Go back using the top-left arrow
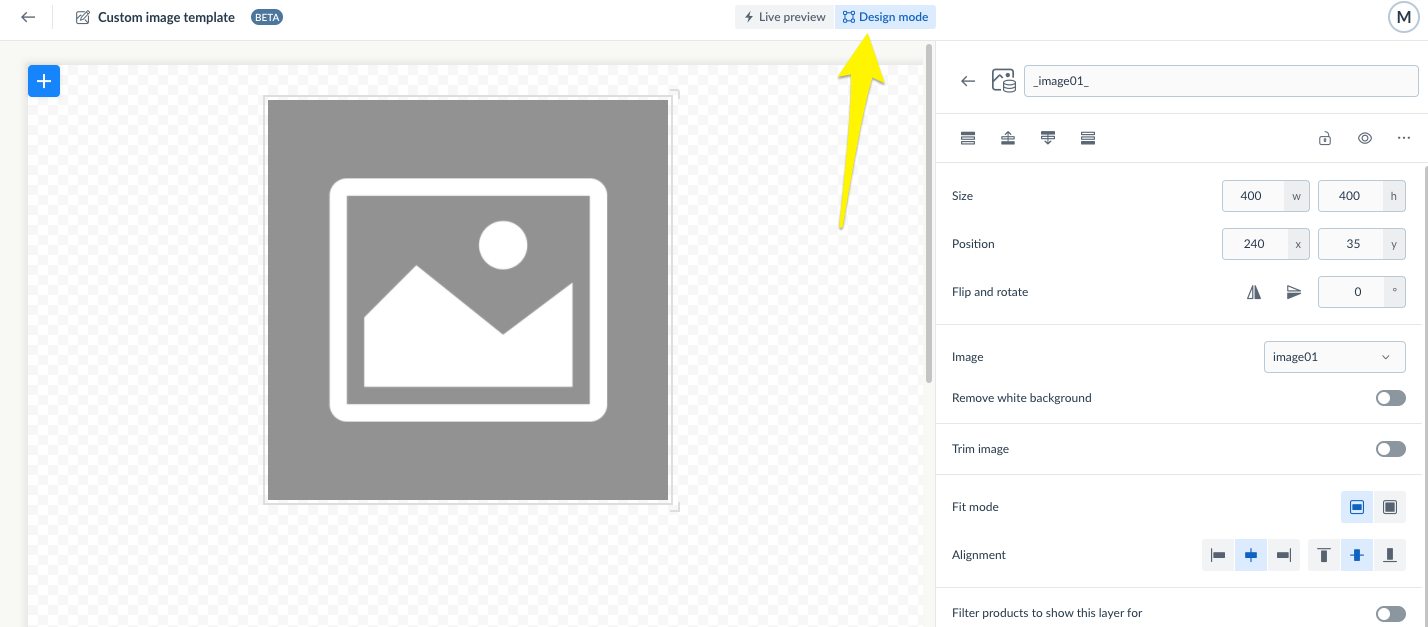Screen dimensions: 1428x627 [x=28, y=17]
